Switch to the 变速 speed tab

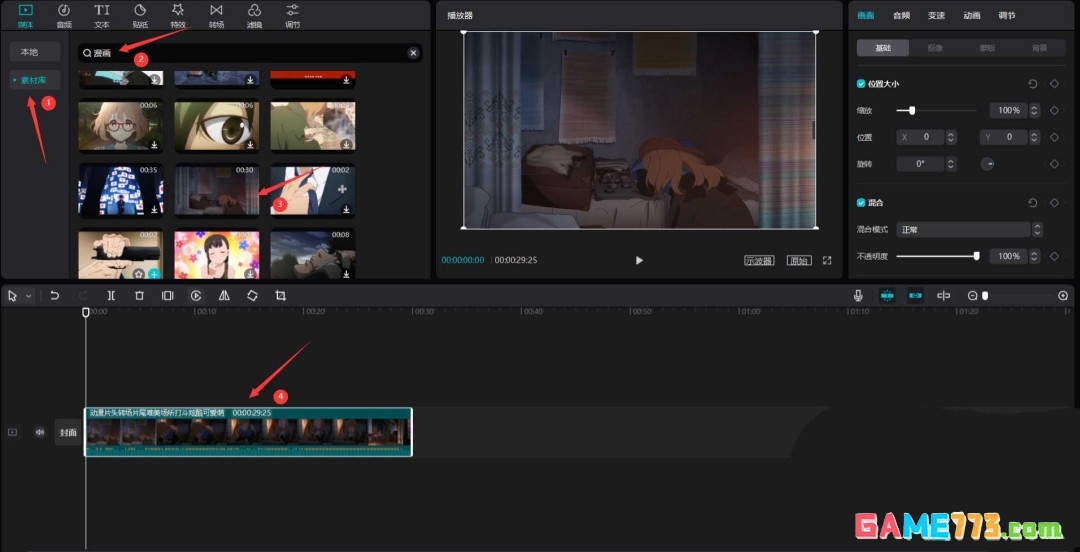click(x=937, y=15)
